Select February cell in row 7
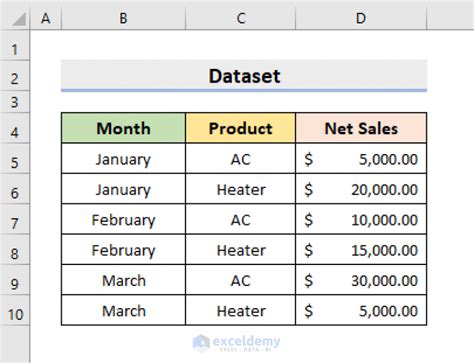Image resolution: width=474 pixels, height=363 pixels. tap(123, 219)
